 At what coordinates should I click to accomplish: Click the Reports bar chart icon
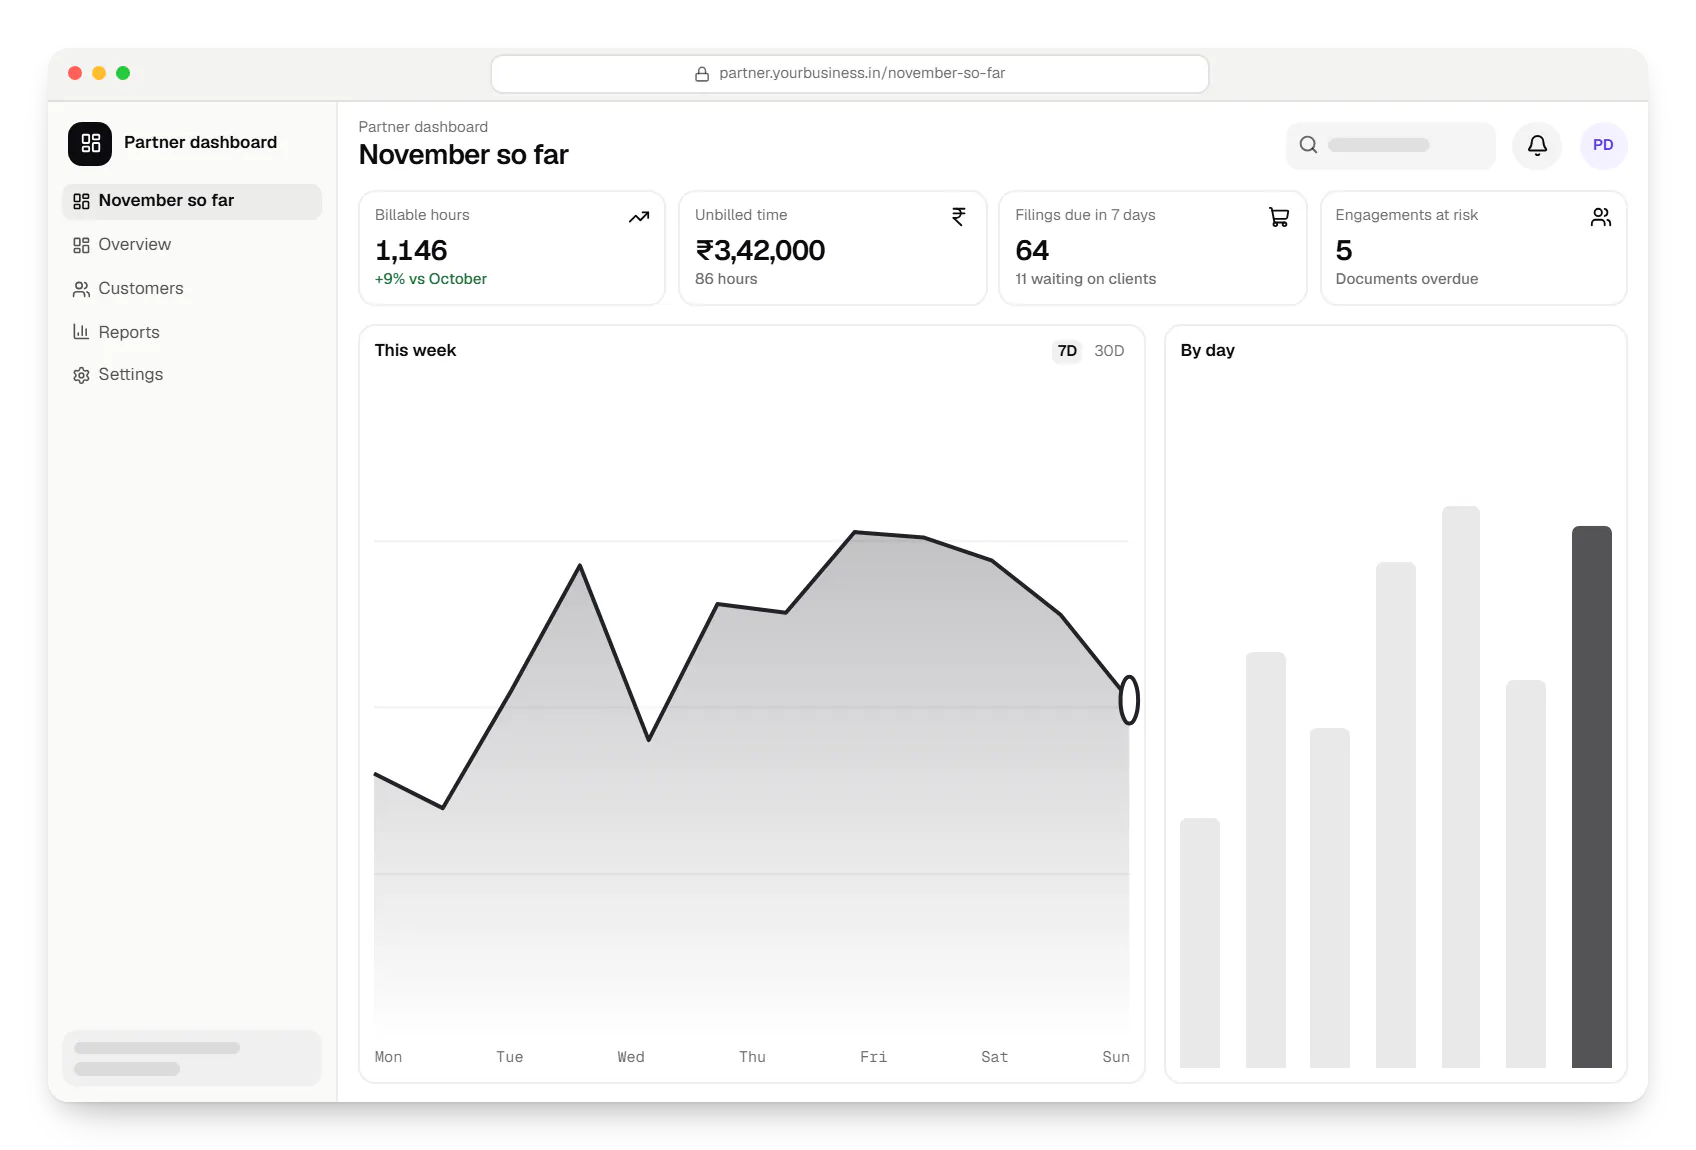81,332
